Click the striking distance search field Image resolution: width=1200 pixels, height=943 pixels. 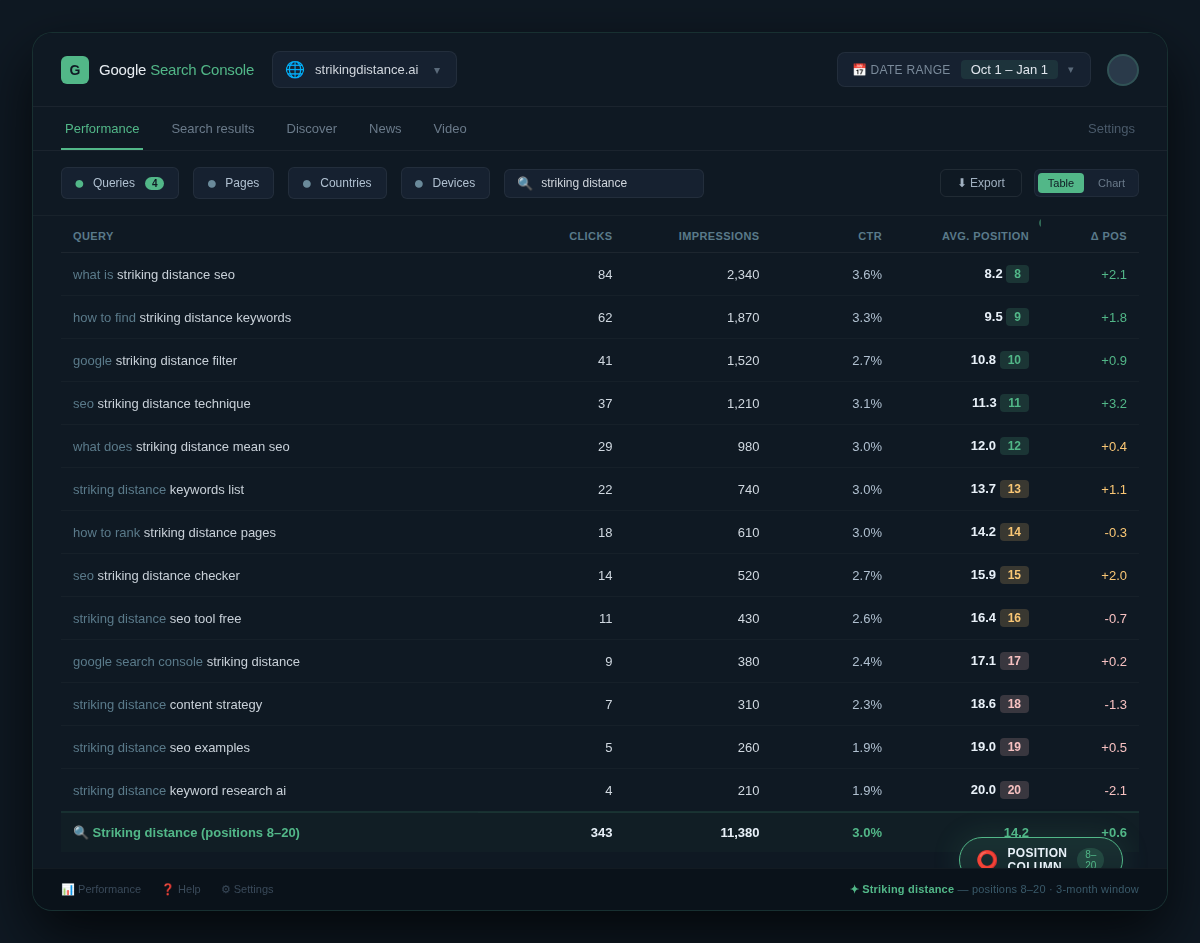604,183
